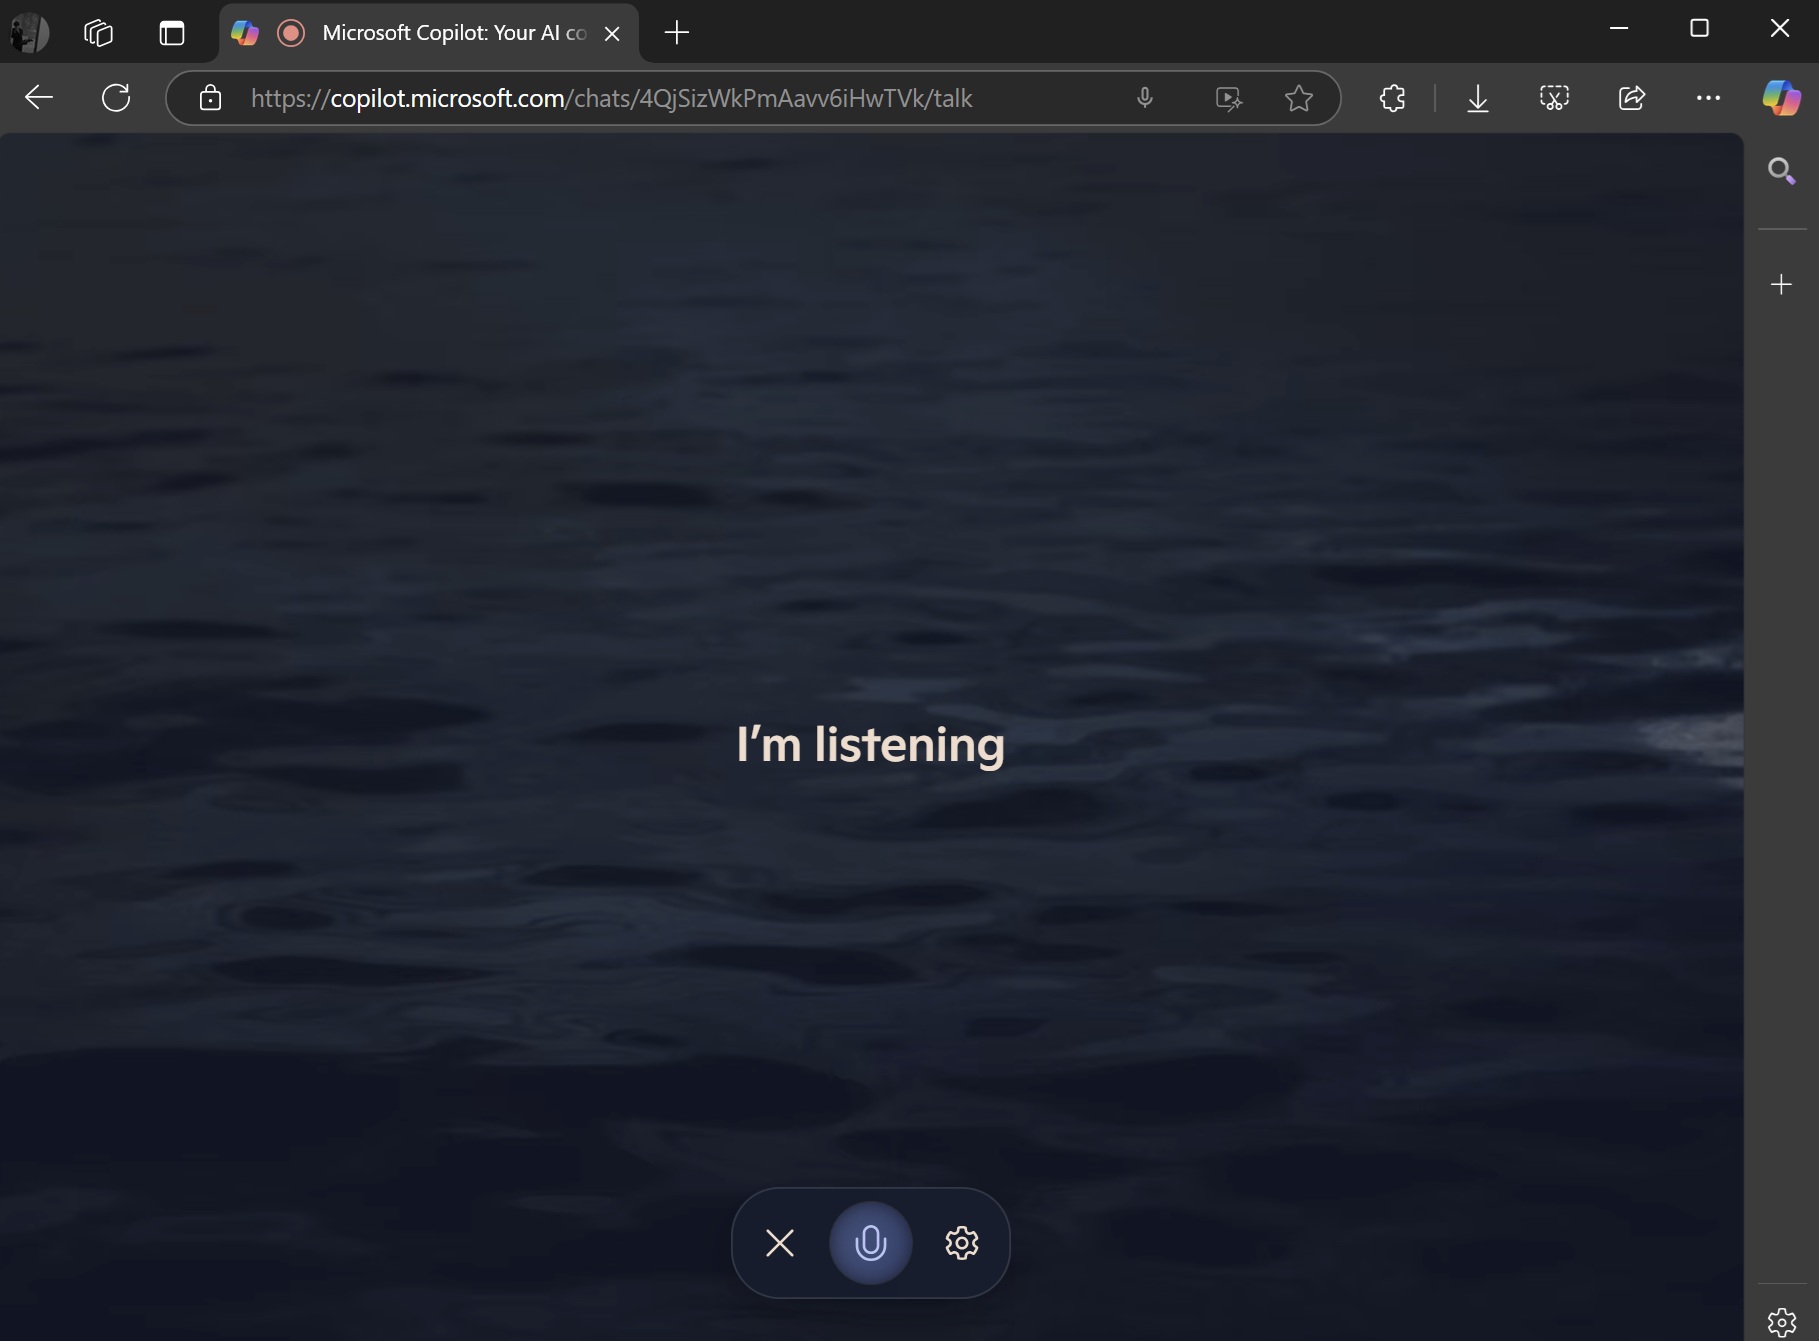Open voice settings gear in control bar
This screenshot has width=1819, height=1341.
(x=961, y=1243)
